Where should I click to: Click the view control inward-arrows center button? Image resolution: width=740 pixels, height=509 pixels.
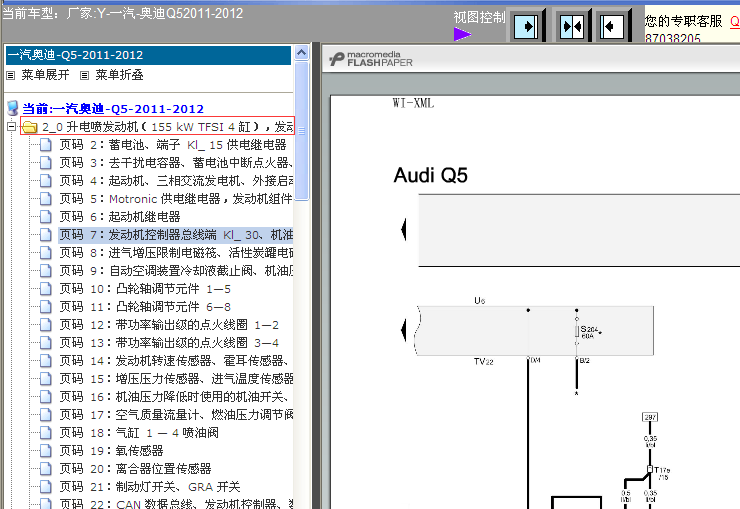572,26
